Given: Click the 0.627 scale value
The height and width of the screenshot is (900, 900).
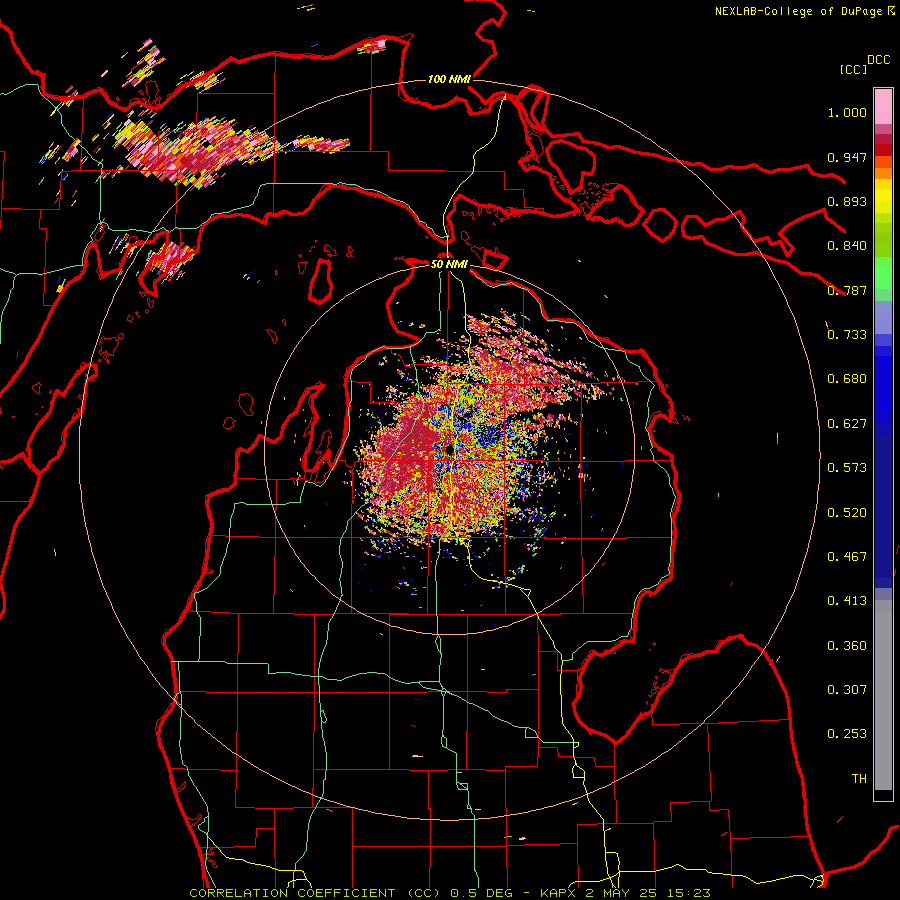Looking at the screenshot, I should click(847, 424).
